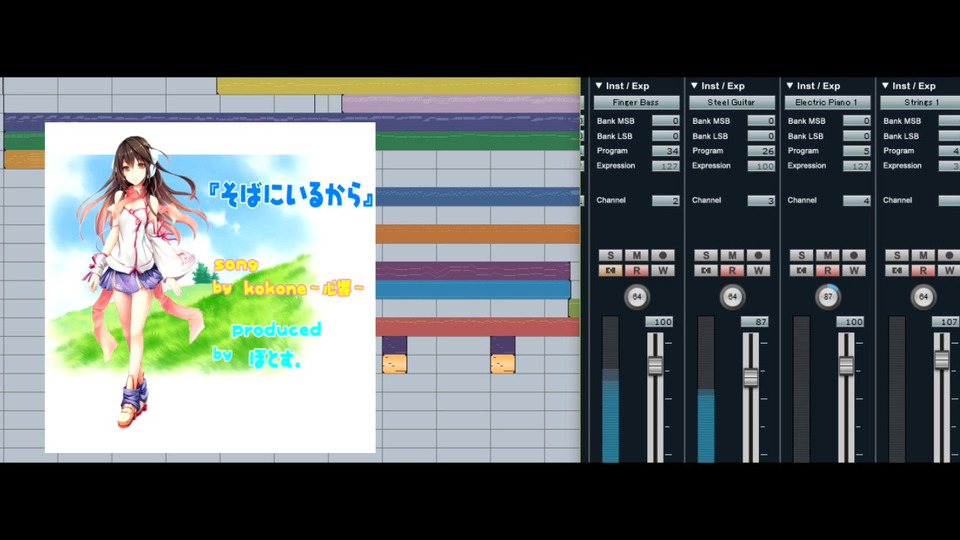Open the Strings 1 instrument selector
The height and width of the screenshot is (540, 960).
(920, 102)
